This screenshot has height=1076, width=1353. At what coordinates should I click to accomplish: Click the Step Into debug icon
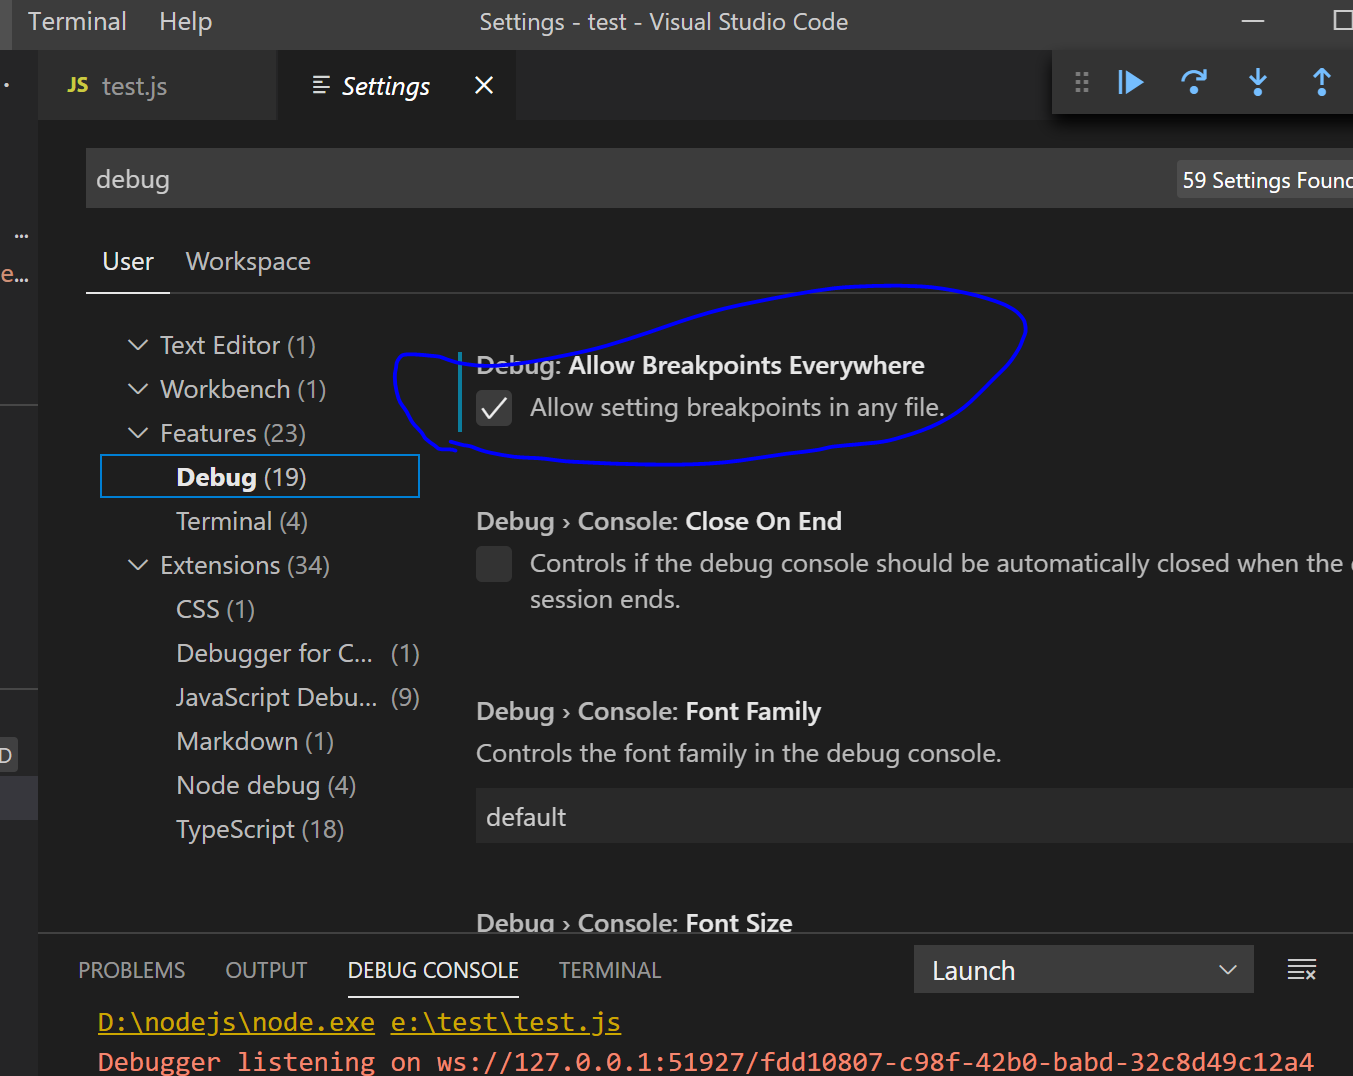[x=1258, y=82]
